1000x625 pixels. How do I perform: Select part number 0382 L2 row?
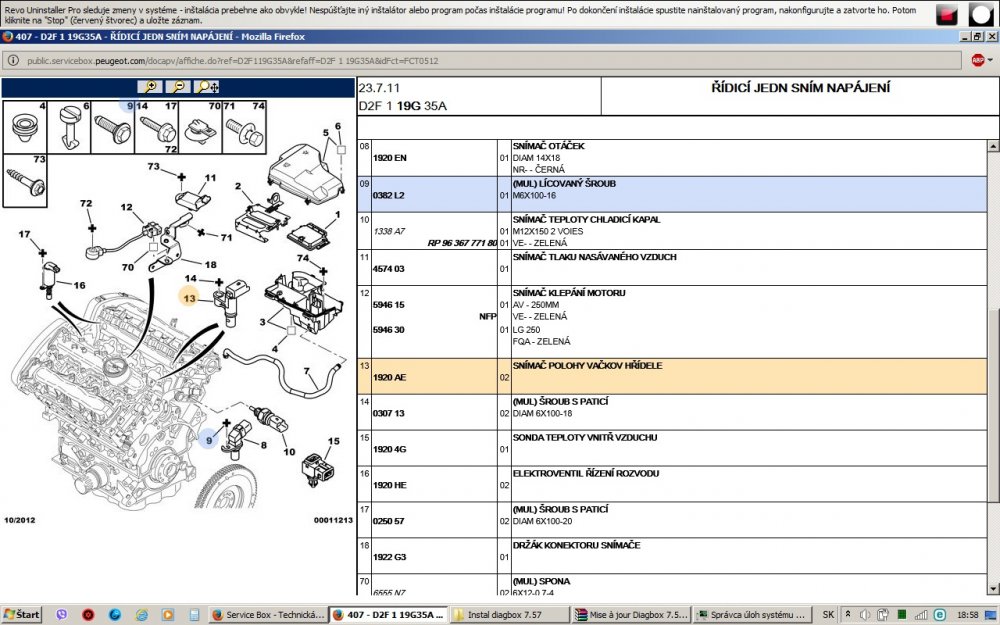(x=672, y=195)
